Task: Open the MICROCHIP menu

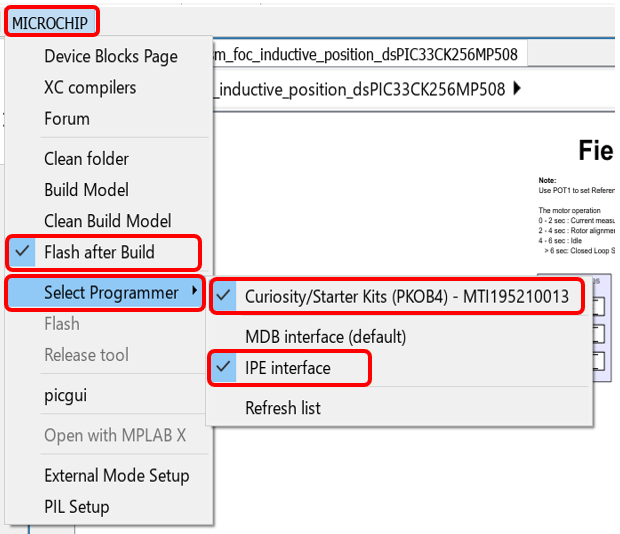Action: [50, 23]
